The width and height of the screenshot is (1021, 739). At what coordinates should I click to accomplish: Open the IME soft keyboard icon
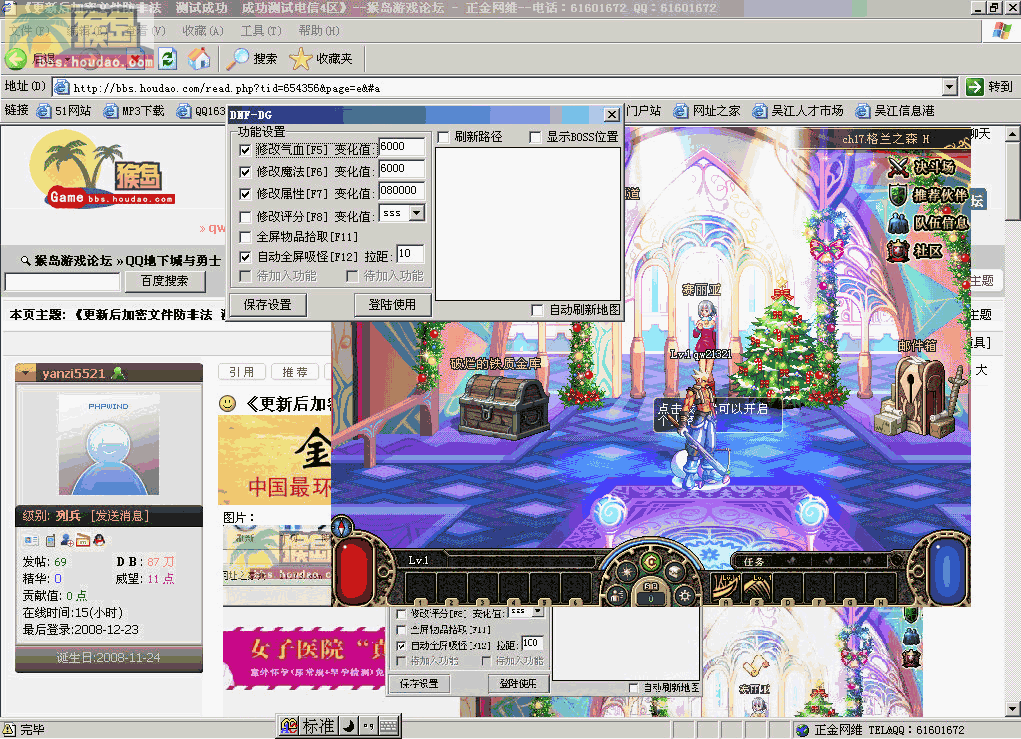389,726
